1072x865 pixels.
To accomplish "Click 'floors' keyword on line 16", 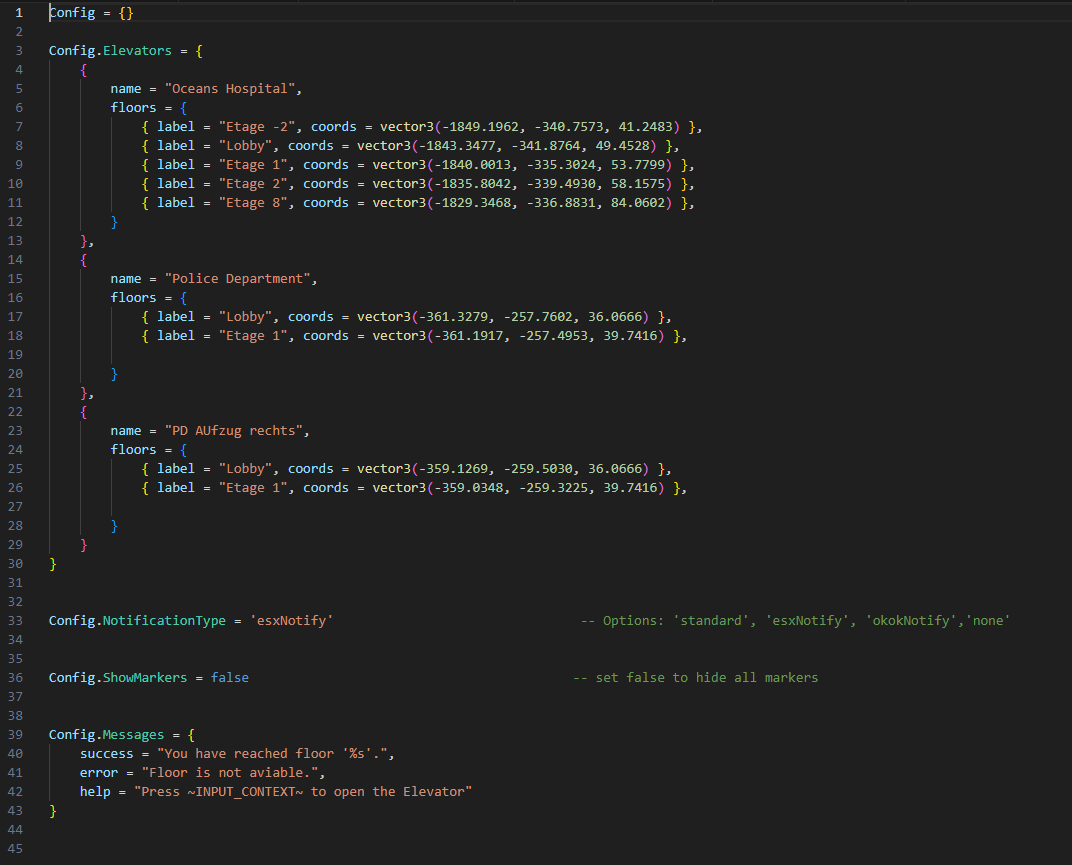I will 133,298.
